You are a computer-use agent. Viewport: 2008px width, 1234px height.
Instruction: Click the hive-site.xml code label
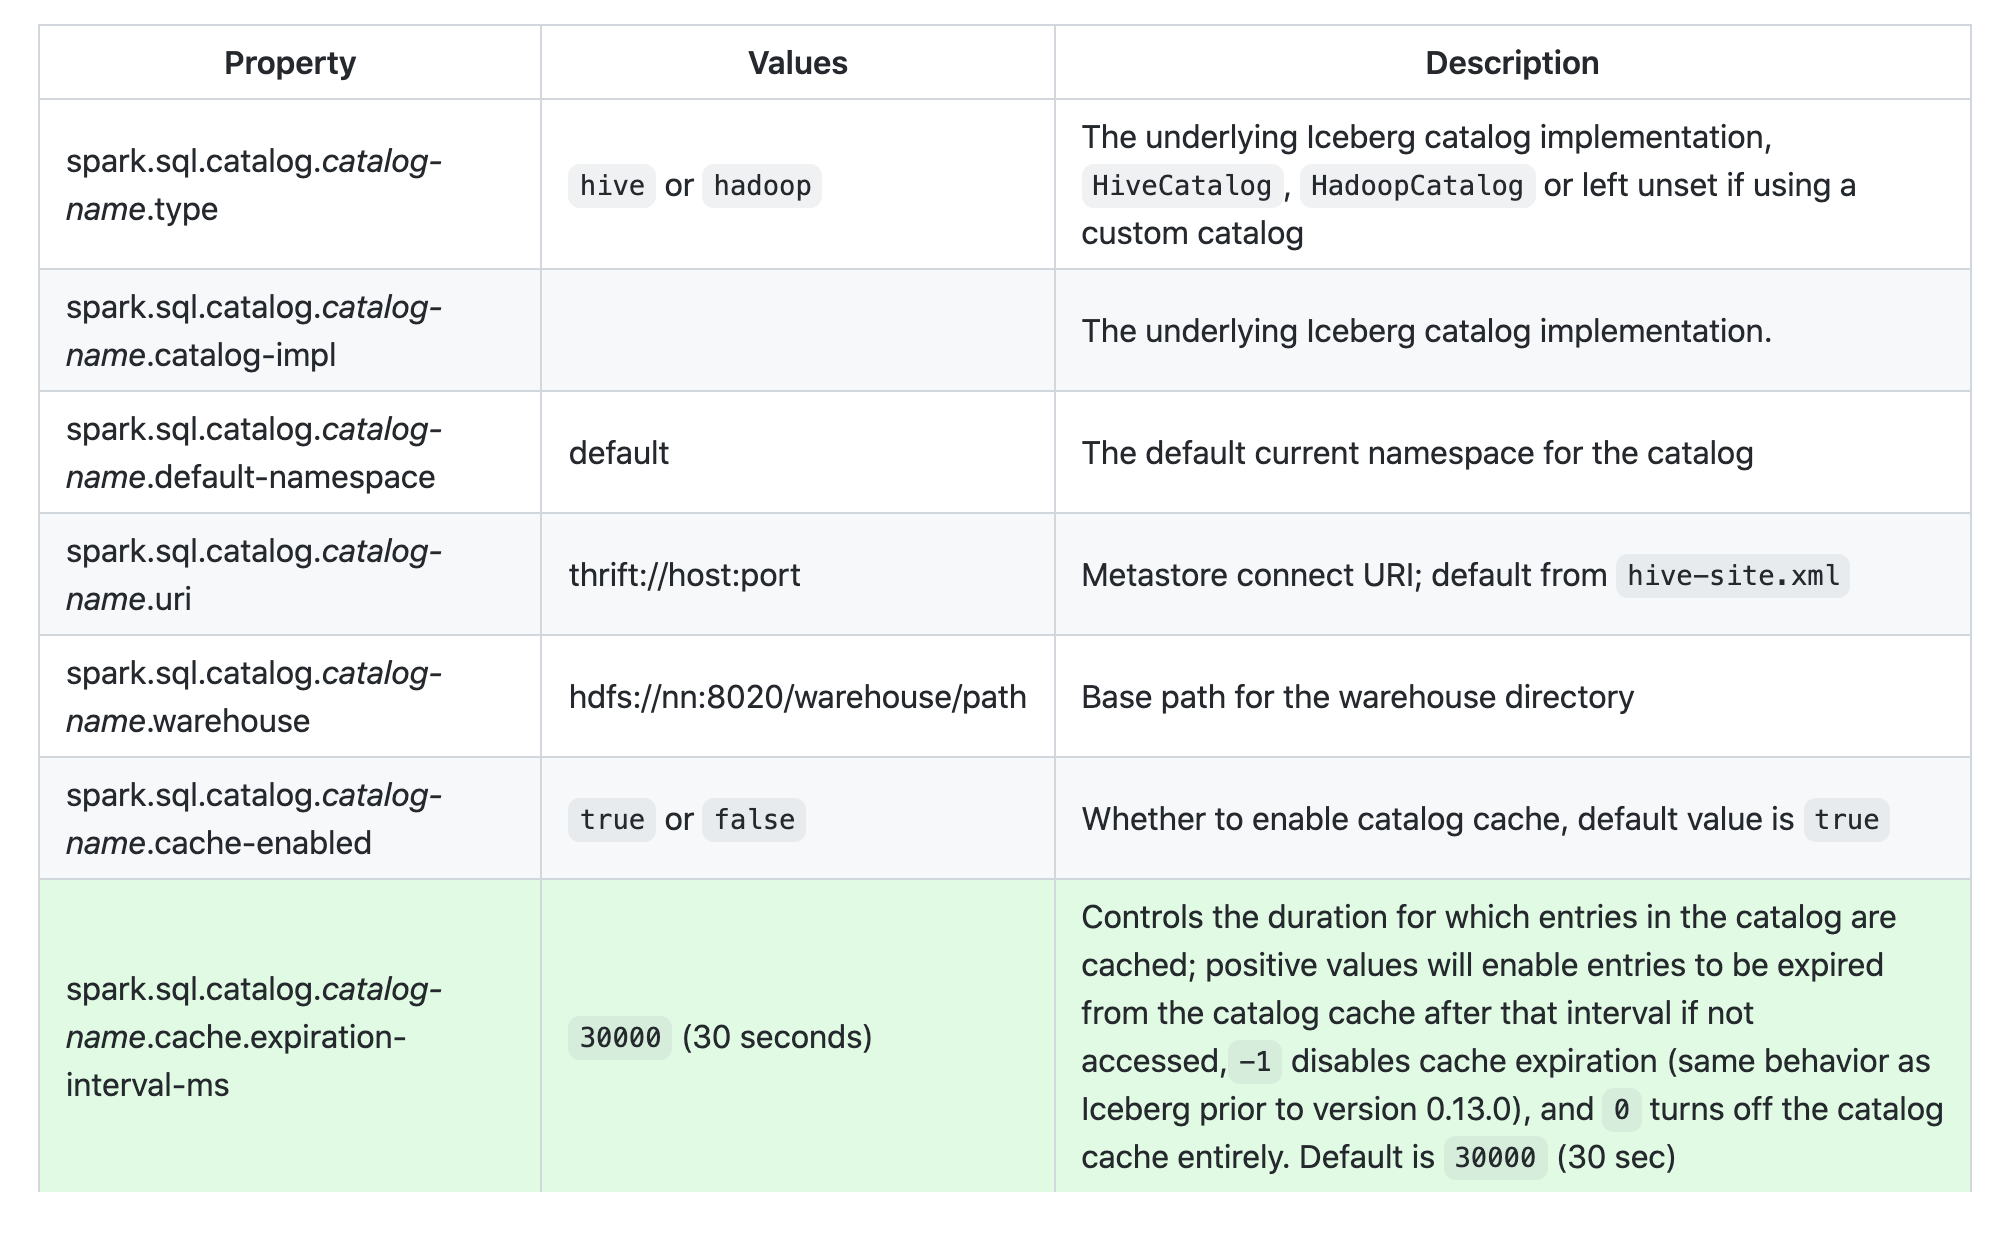click(x=1732, y=576)
